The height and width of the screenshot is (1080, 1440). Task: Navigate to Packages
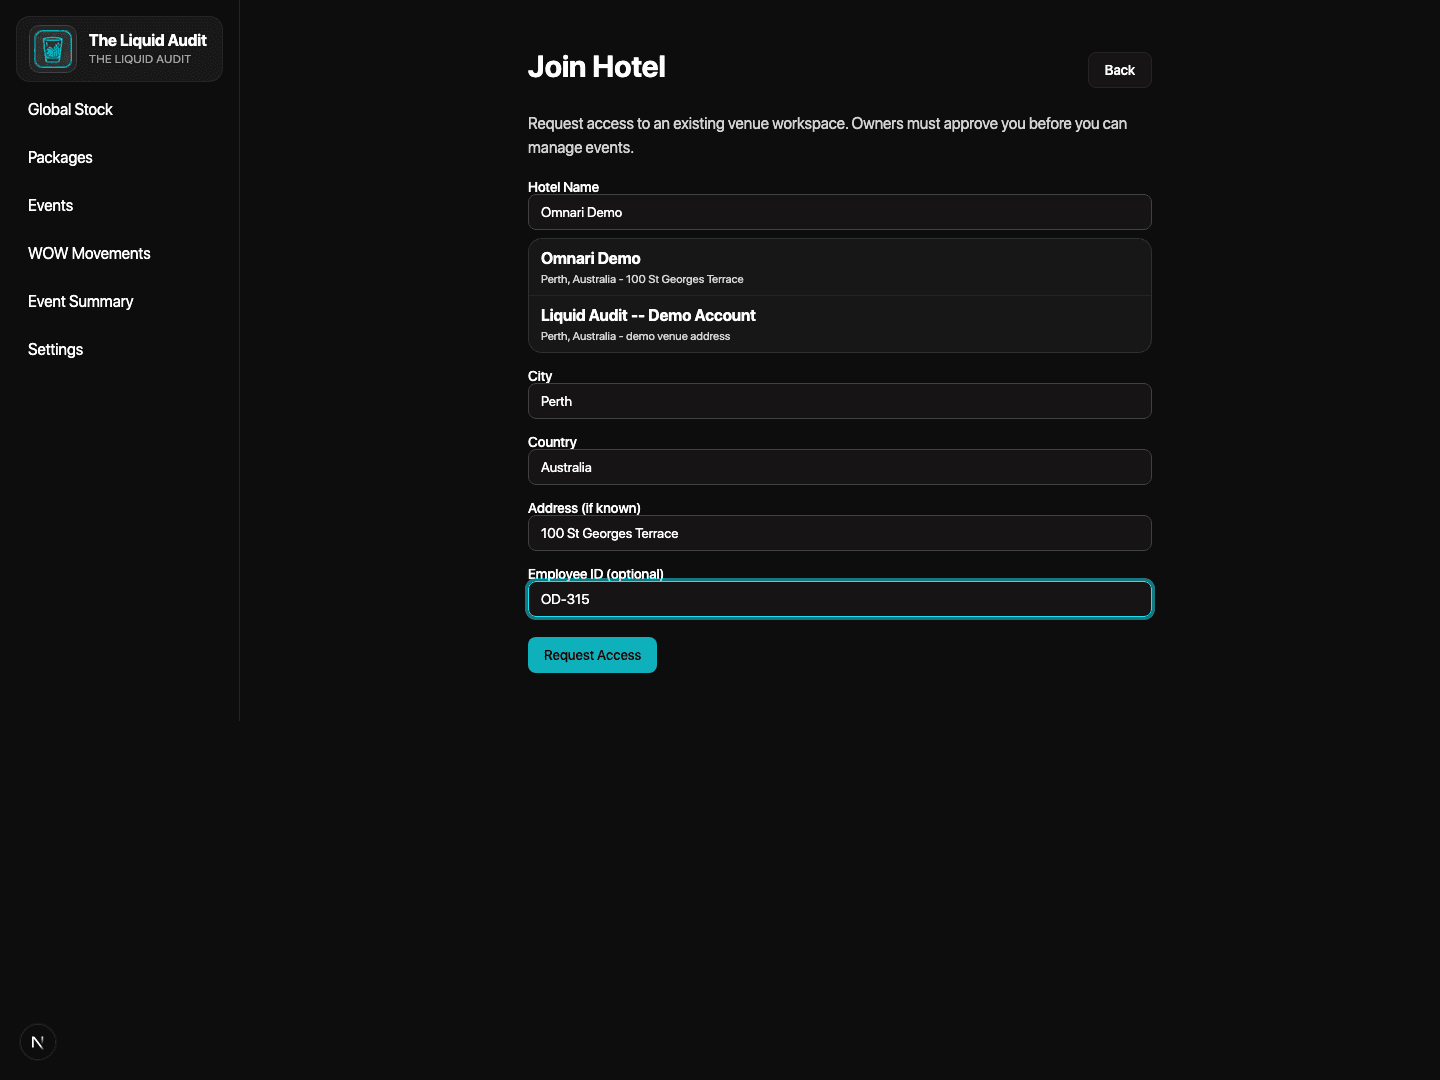click(x=60, y=157)
